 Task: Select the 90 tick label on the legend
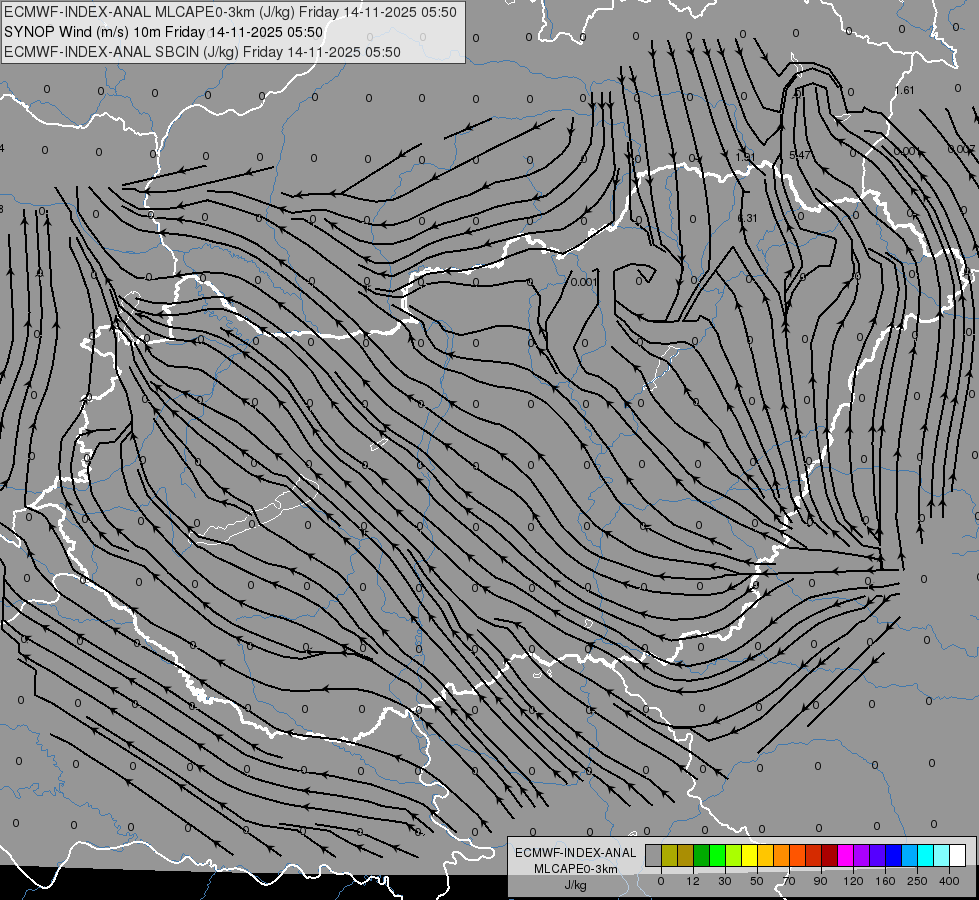click(820, 881)
